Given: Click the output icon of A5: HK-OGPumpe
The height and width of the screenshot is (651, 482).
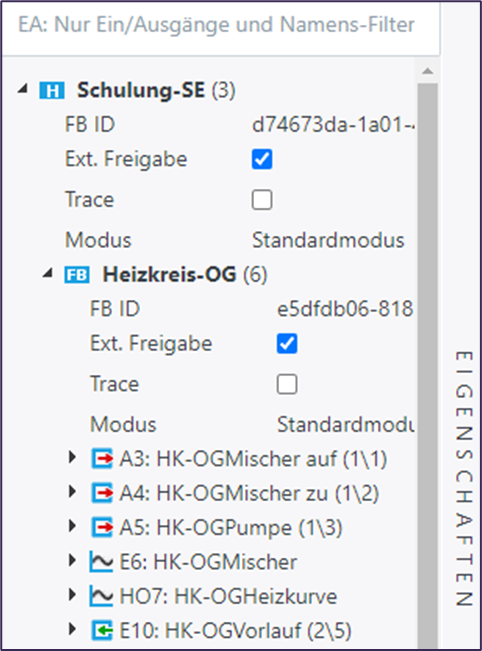Looking at the screenshot, I should click(x=102, y=528).
